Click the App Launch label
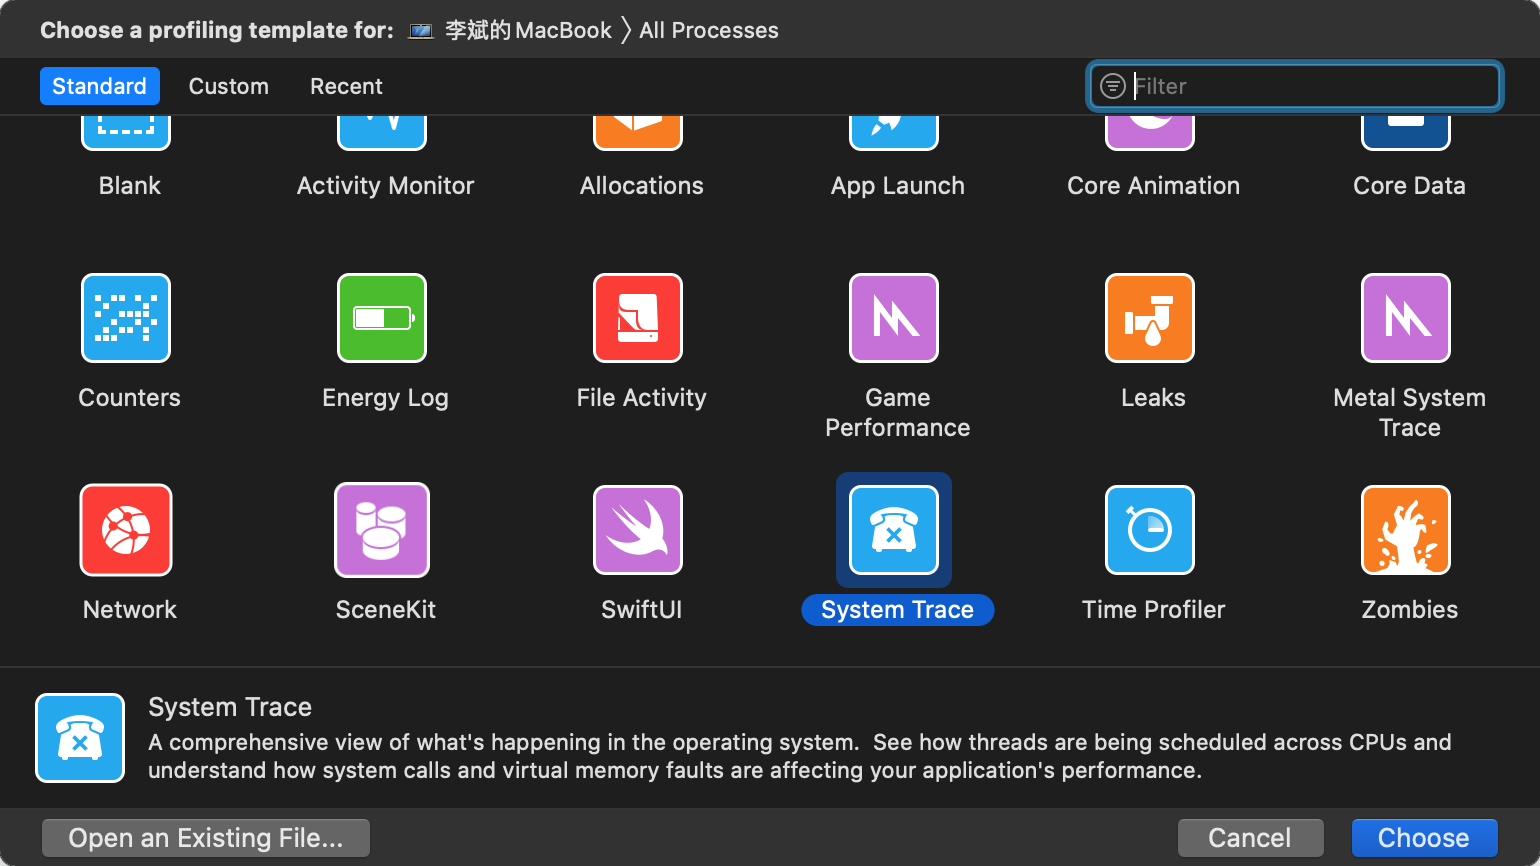The height and width of the screenshot is (866, 1540). [x=898, y=186]
